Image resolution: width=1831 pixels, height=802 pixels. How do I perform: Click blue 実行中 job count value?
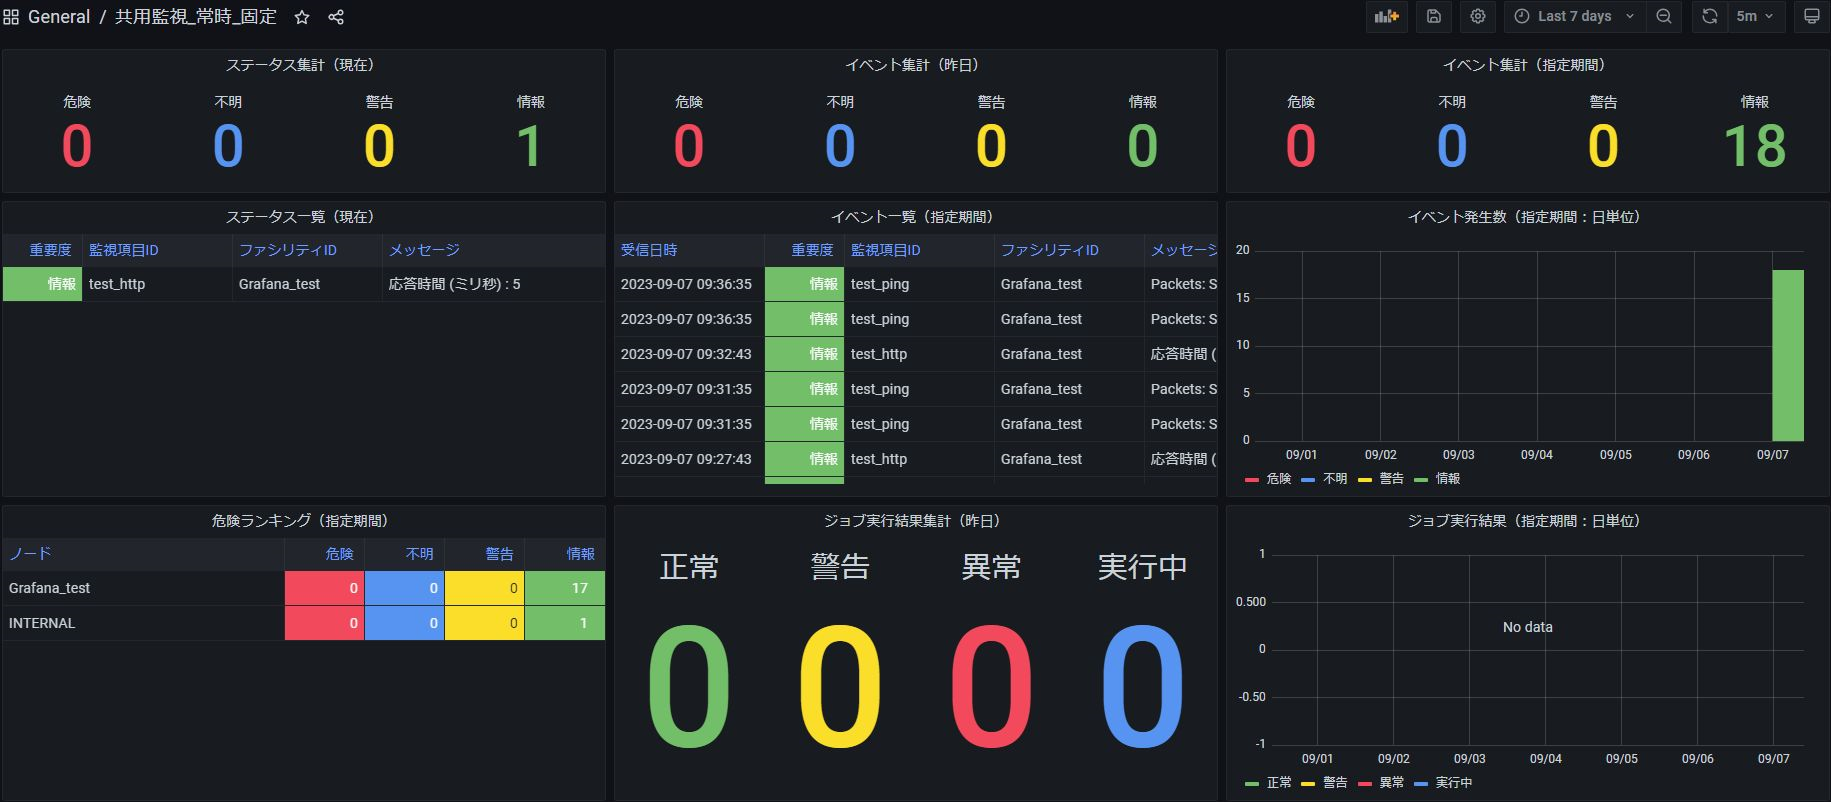1143,686
